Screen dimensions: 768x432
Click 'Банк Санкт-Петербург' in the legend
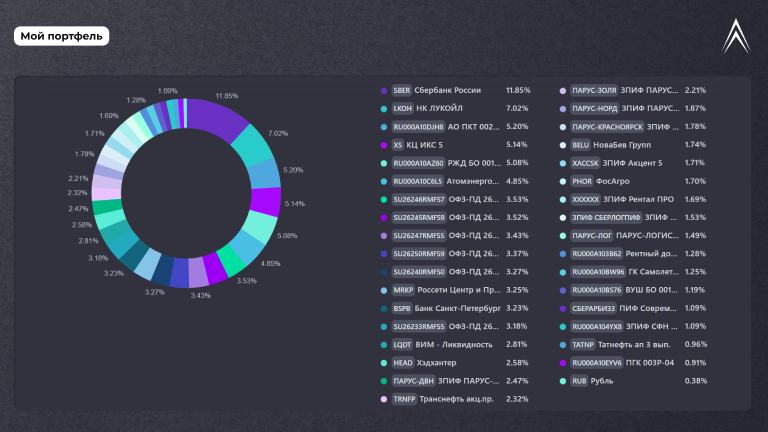(x=457, y=309)
